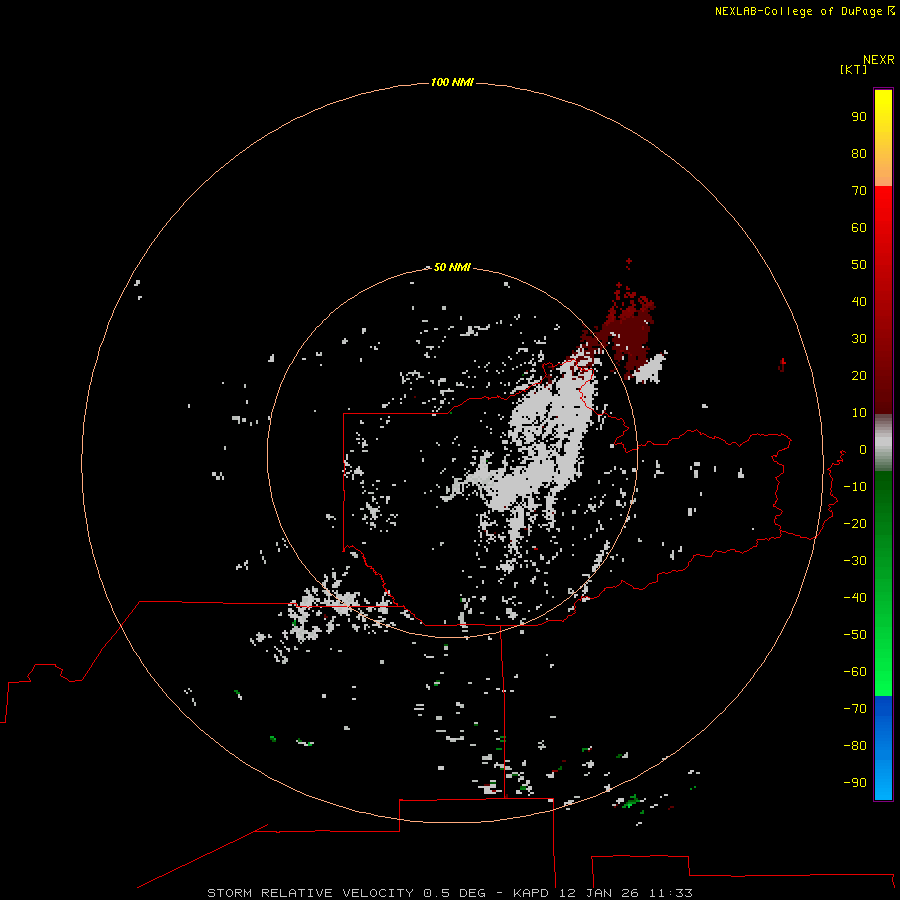Click the -40 scale label
Viewport: 900px width, 900px height.
click(855, 598)
